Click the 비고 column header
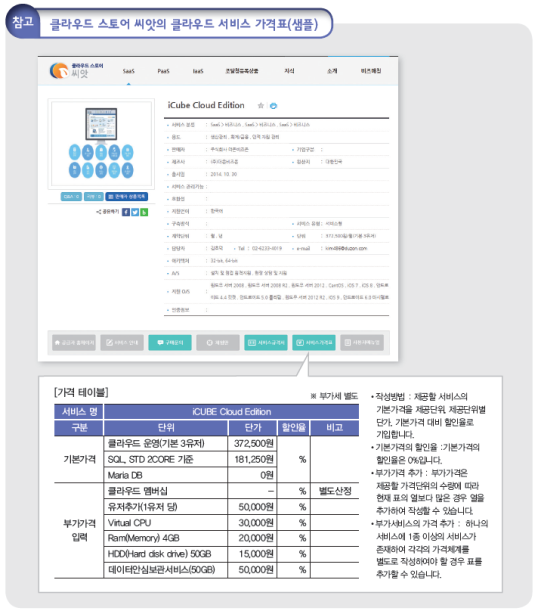Viewport: 538px width, 611px height. tap(335, 427)
